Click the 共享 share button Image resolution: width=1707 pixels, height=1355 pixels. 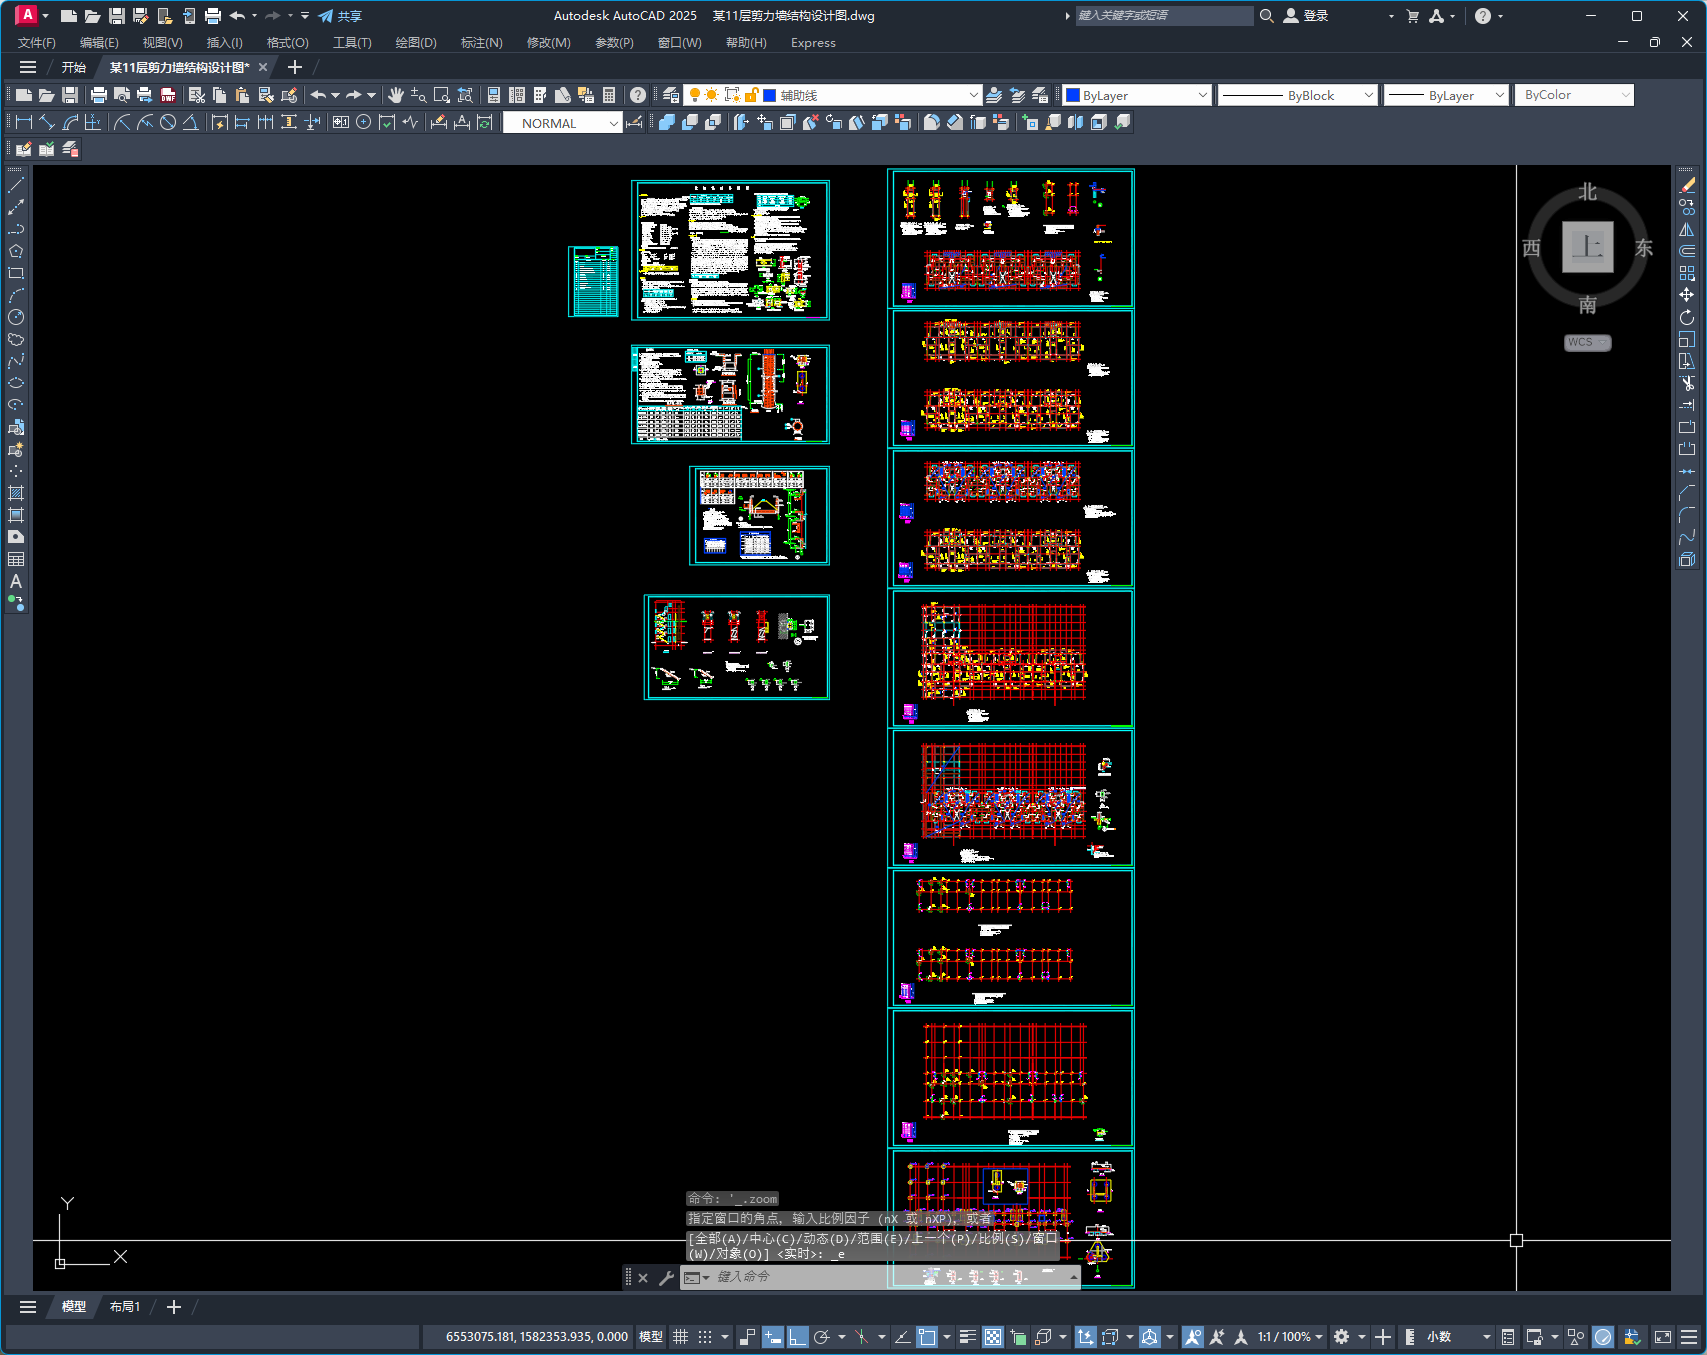click(x=340, y=16)
